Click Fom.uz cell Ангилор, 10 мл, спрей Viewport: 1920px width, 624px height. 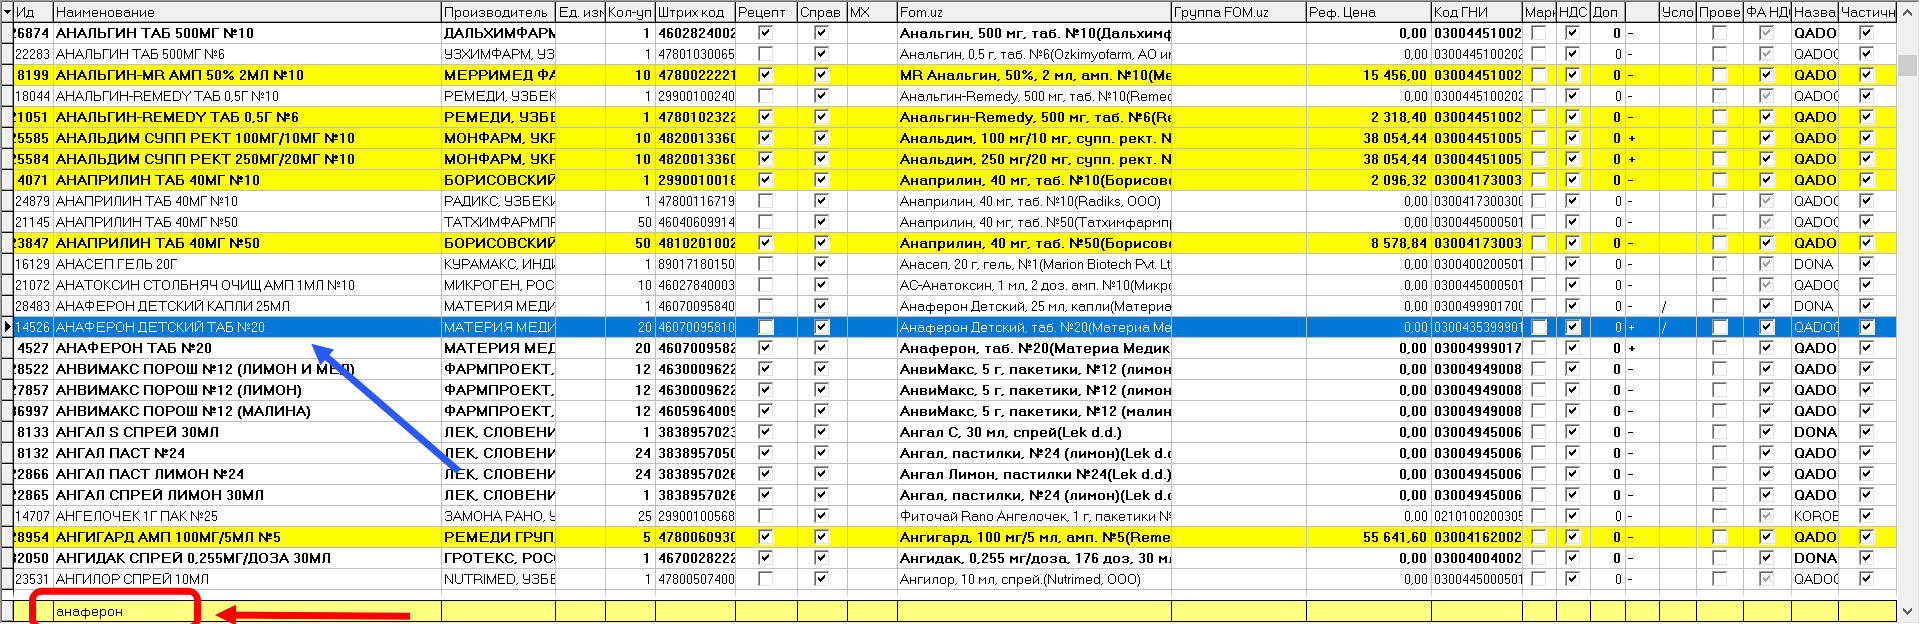[x=1035, y=579]
